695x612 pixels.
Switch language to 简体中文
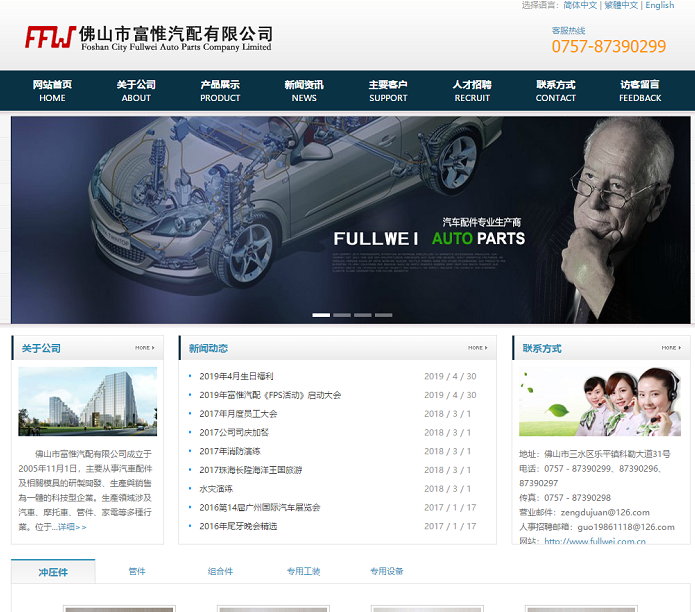[580, 6]
